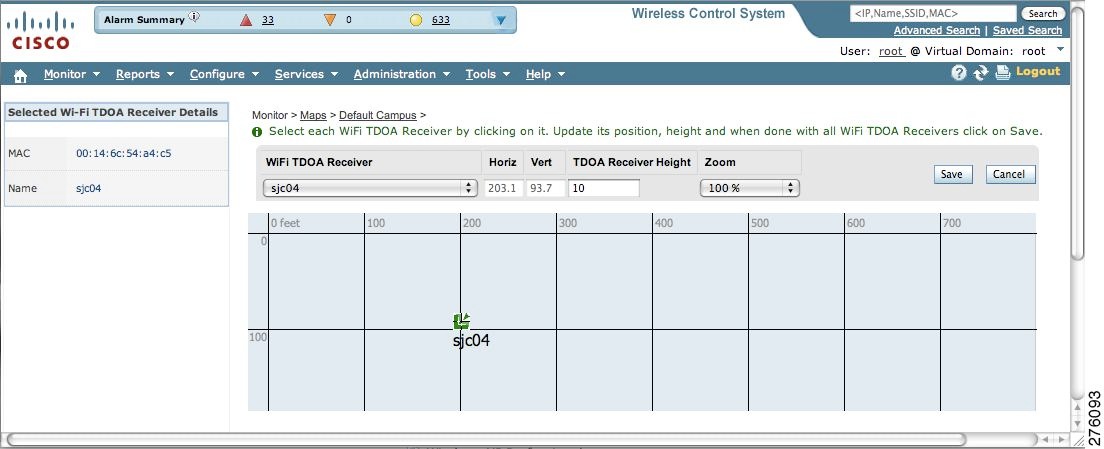Viewport: 1104px width, 449px height.
Task: Open Zoom 100 % dropdown
Action: coord(750,188)
